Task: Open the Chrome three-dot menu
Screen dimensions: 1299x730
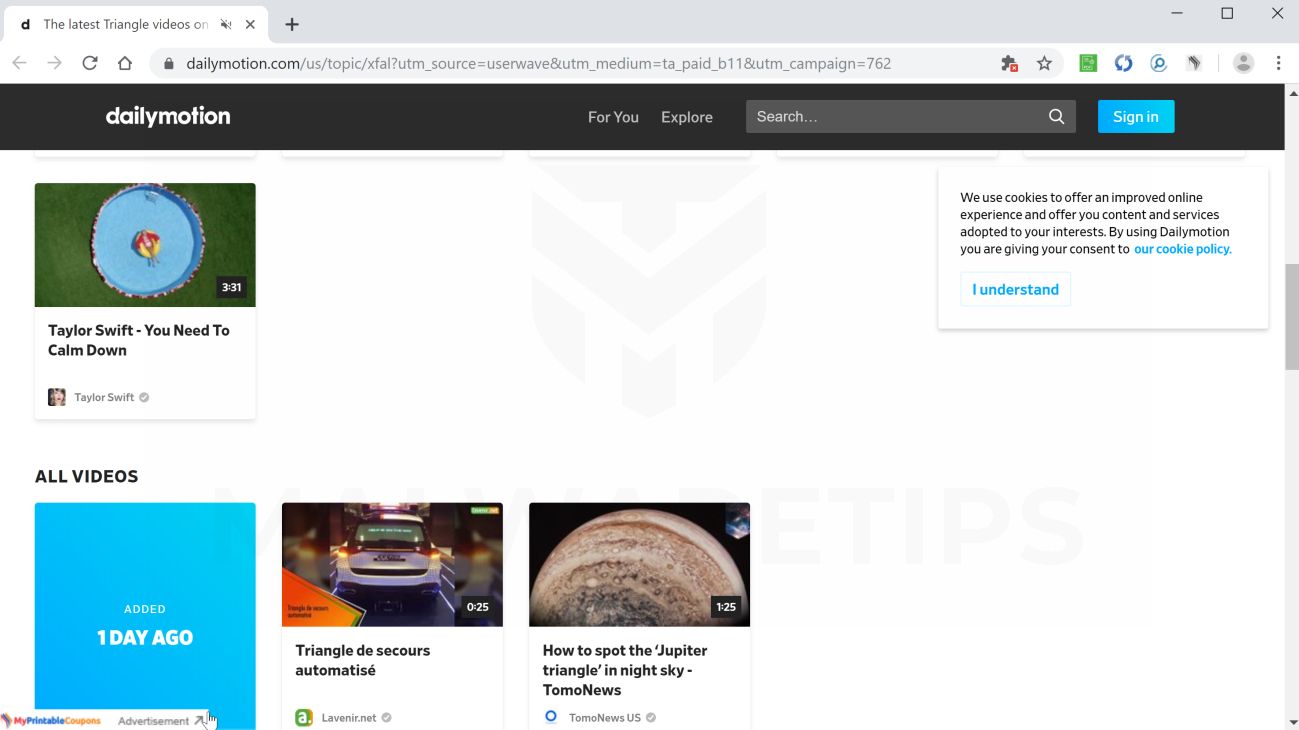Action: (1278, 63)
